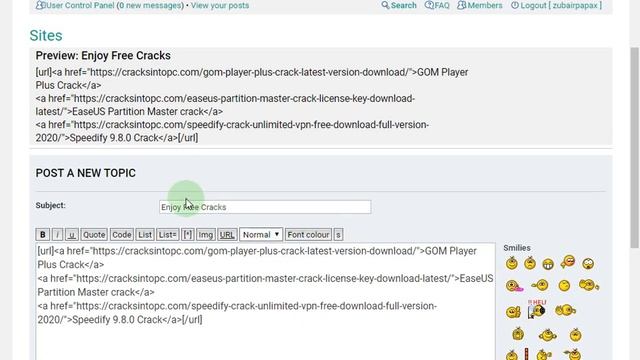This screenshot has height=360, width=640.
Task: Apply italic with the i button
Action: point(57,235)
